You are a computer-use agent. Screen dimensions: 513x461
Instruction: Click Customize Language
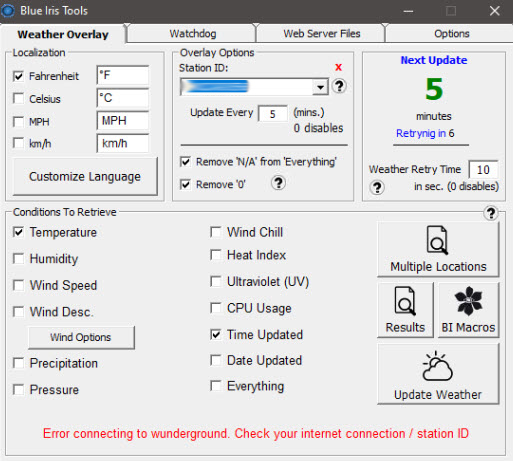(x=85, y=176)
